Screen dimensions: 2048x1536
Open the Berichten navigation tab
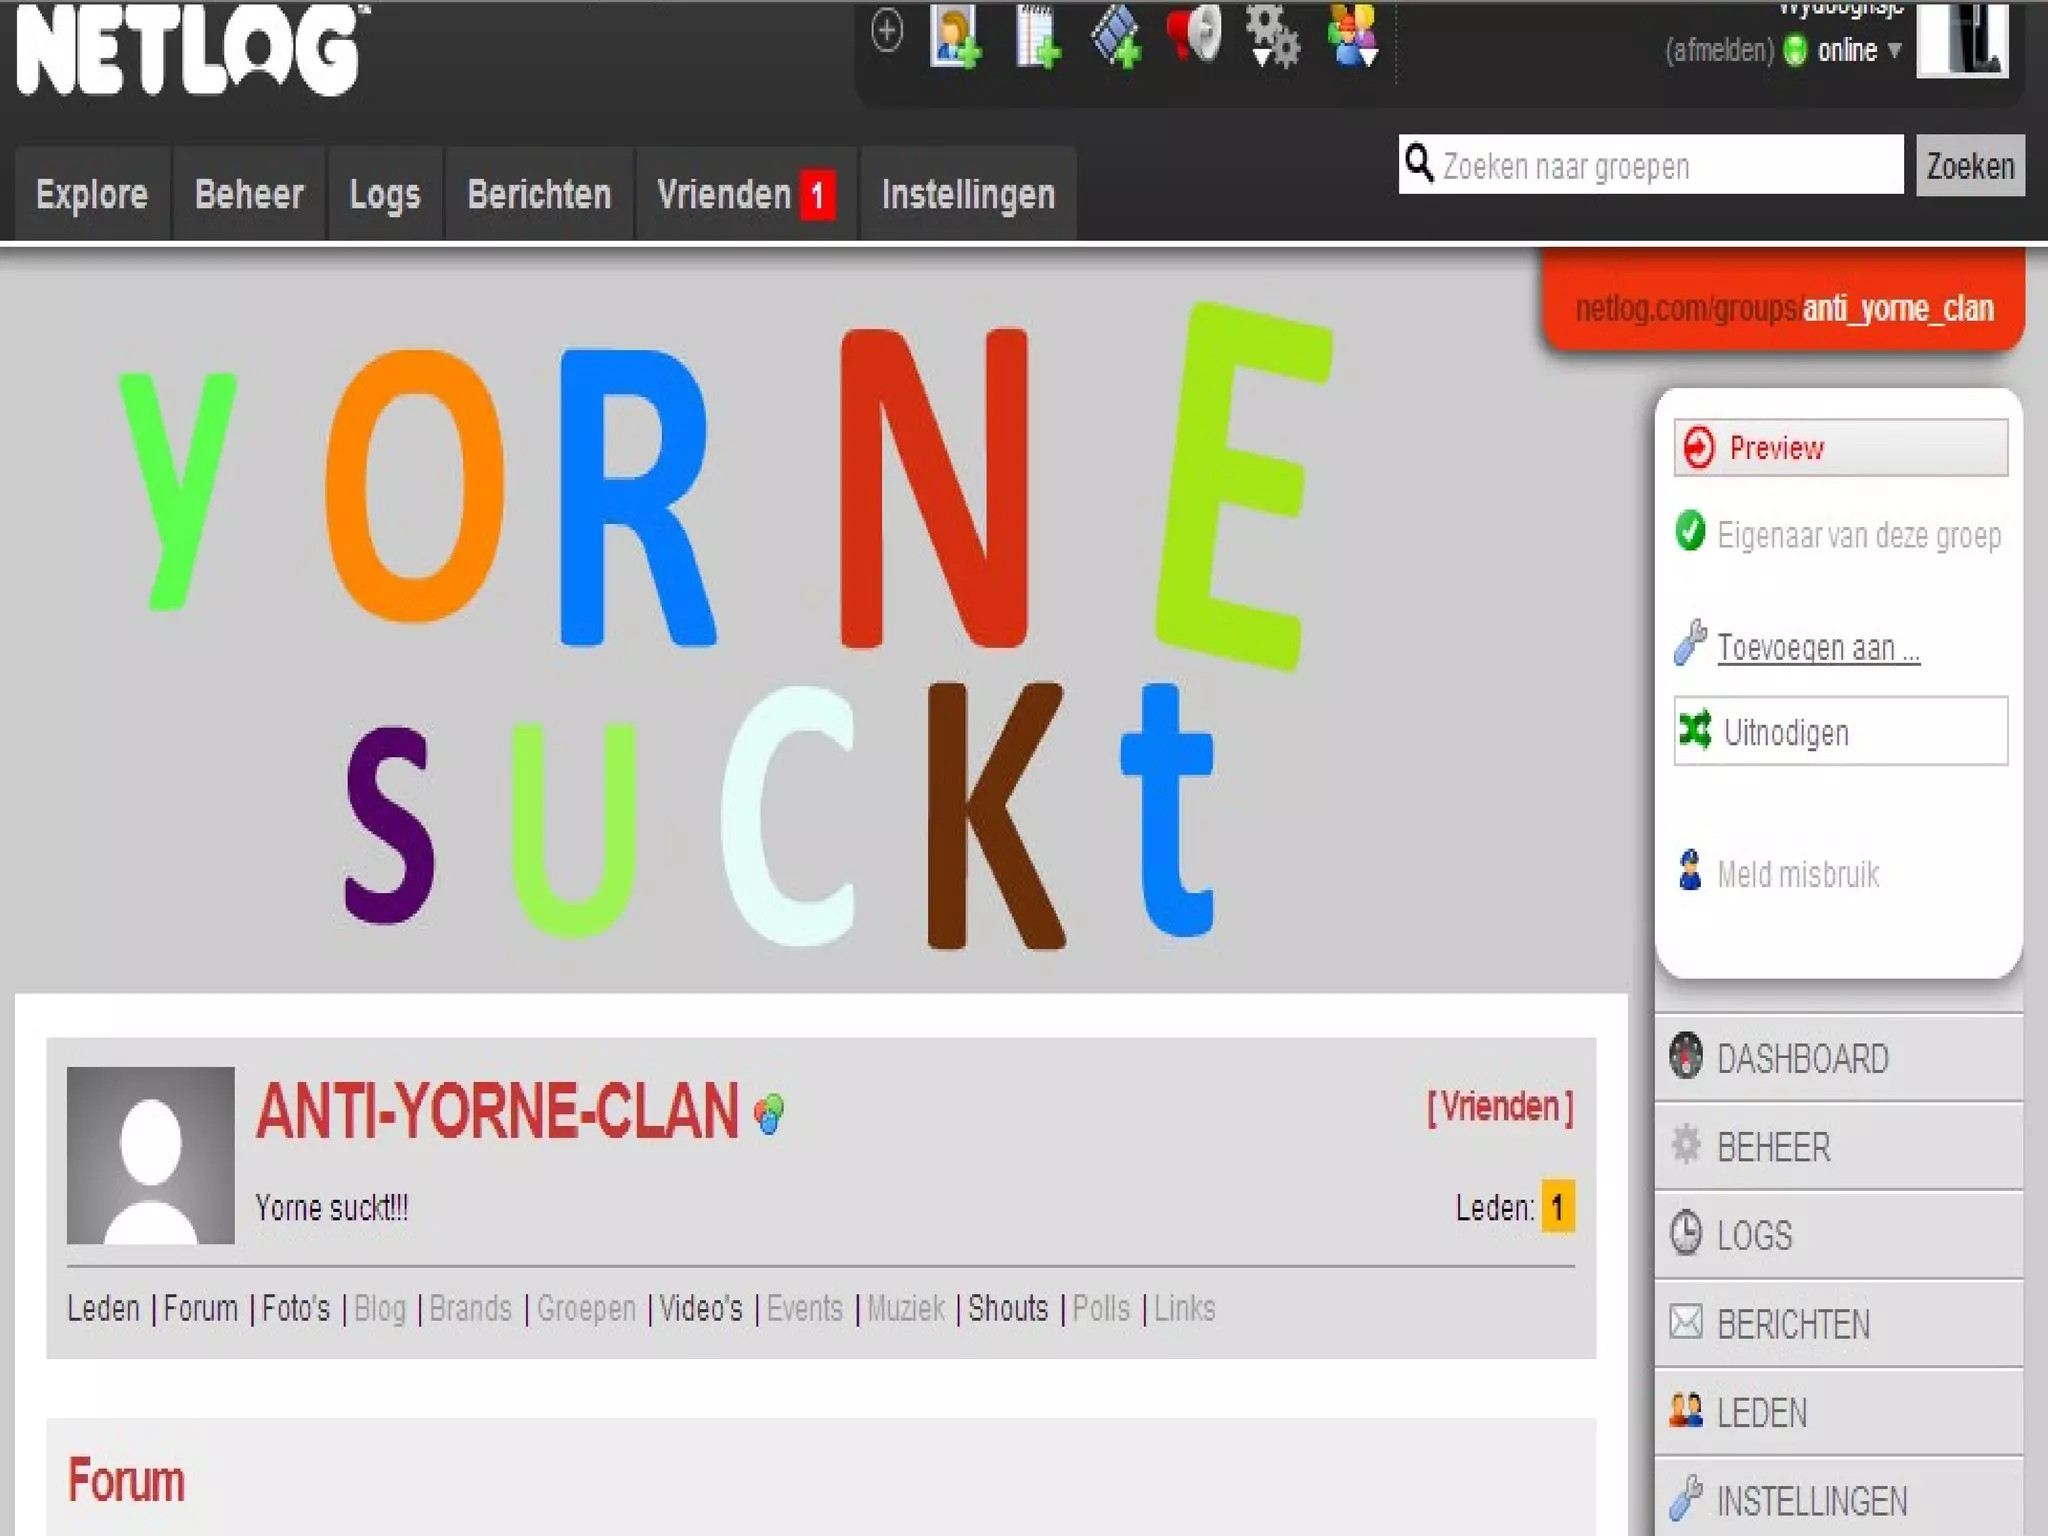point(539,194)
